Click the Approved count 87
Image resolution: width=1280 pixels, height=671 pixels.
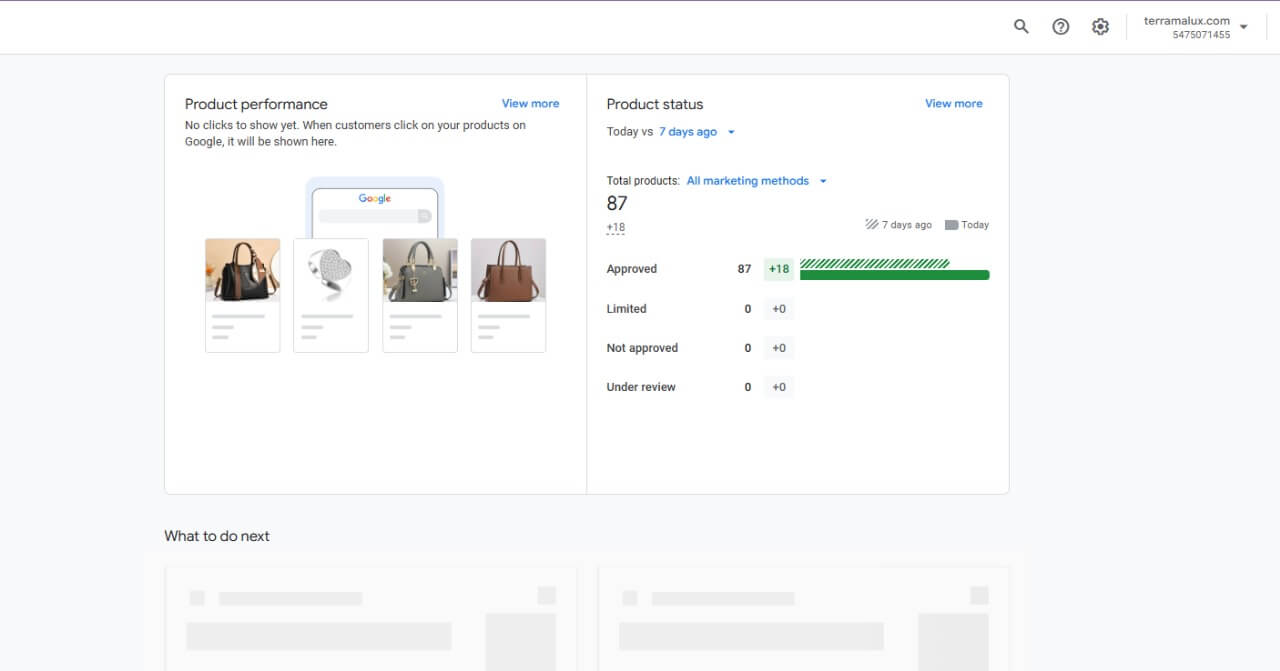[744, 269]
